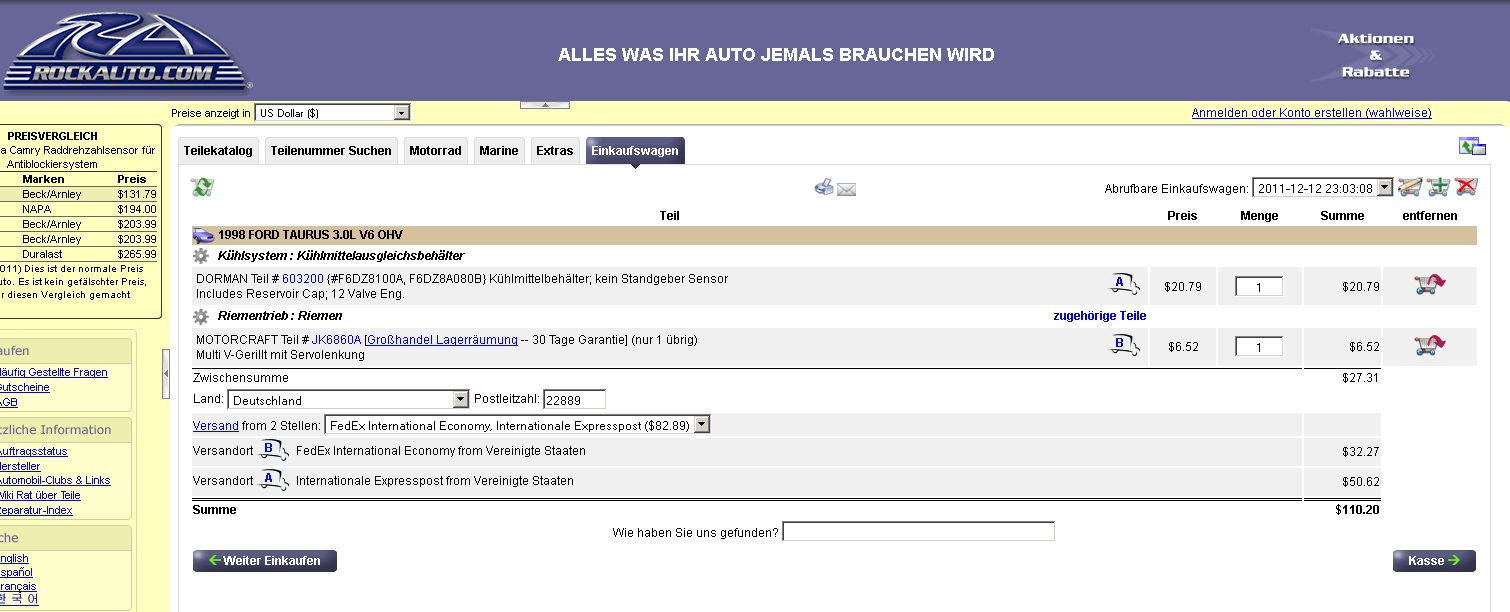Open the Auftragsstatus sidebar link
The image size is (1510, 612).
point(34,452)
